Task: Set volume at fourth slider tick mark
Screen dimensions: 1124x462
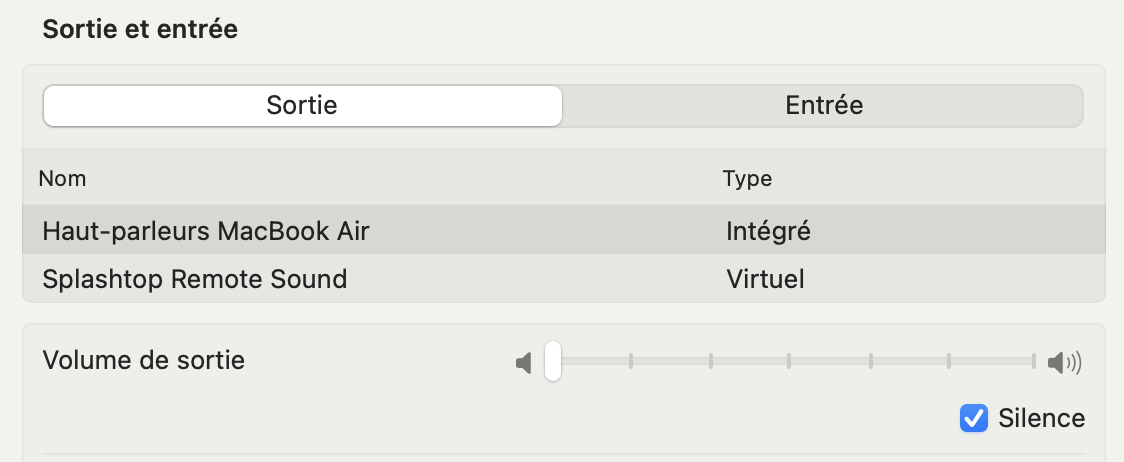Action: (x=870, y=361)
